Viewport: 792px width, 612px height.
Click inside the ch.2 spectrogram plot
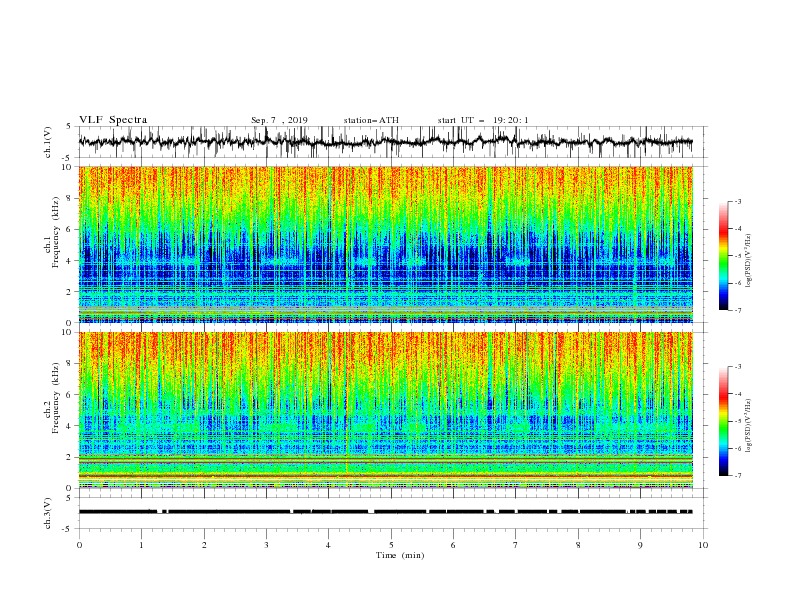coord(385,410)
